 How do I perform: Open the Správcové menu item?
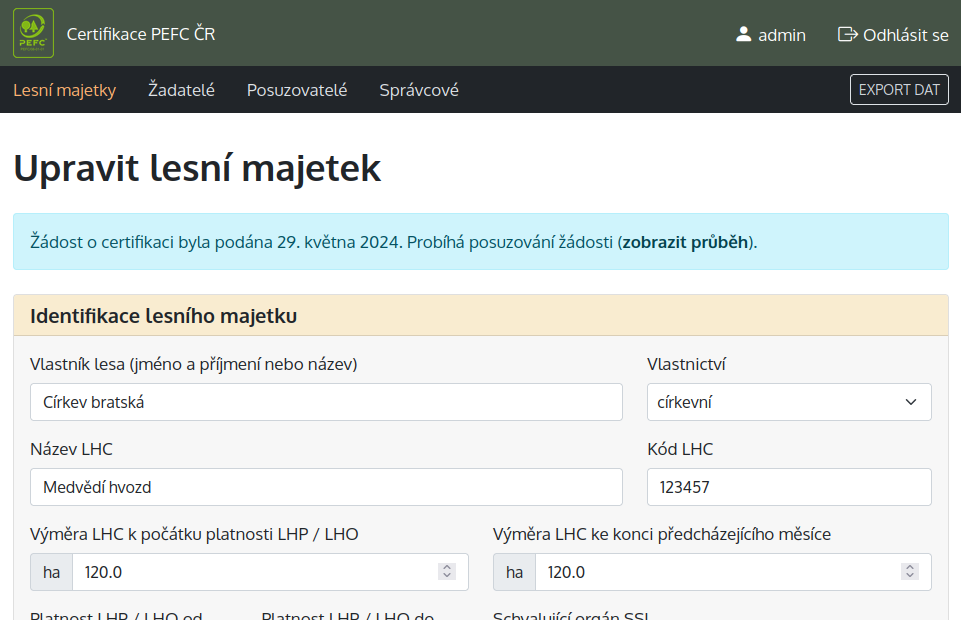point(419,90)
